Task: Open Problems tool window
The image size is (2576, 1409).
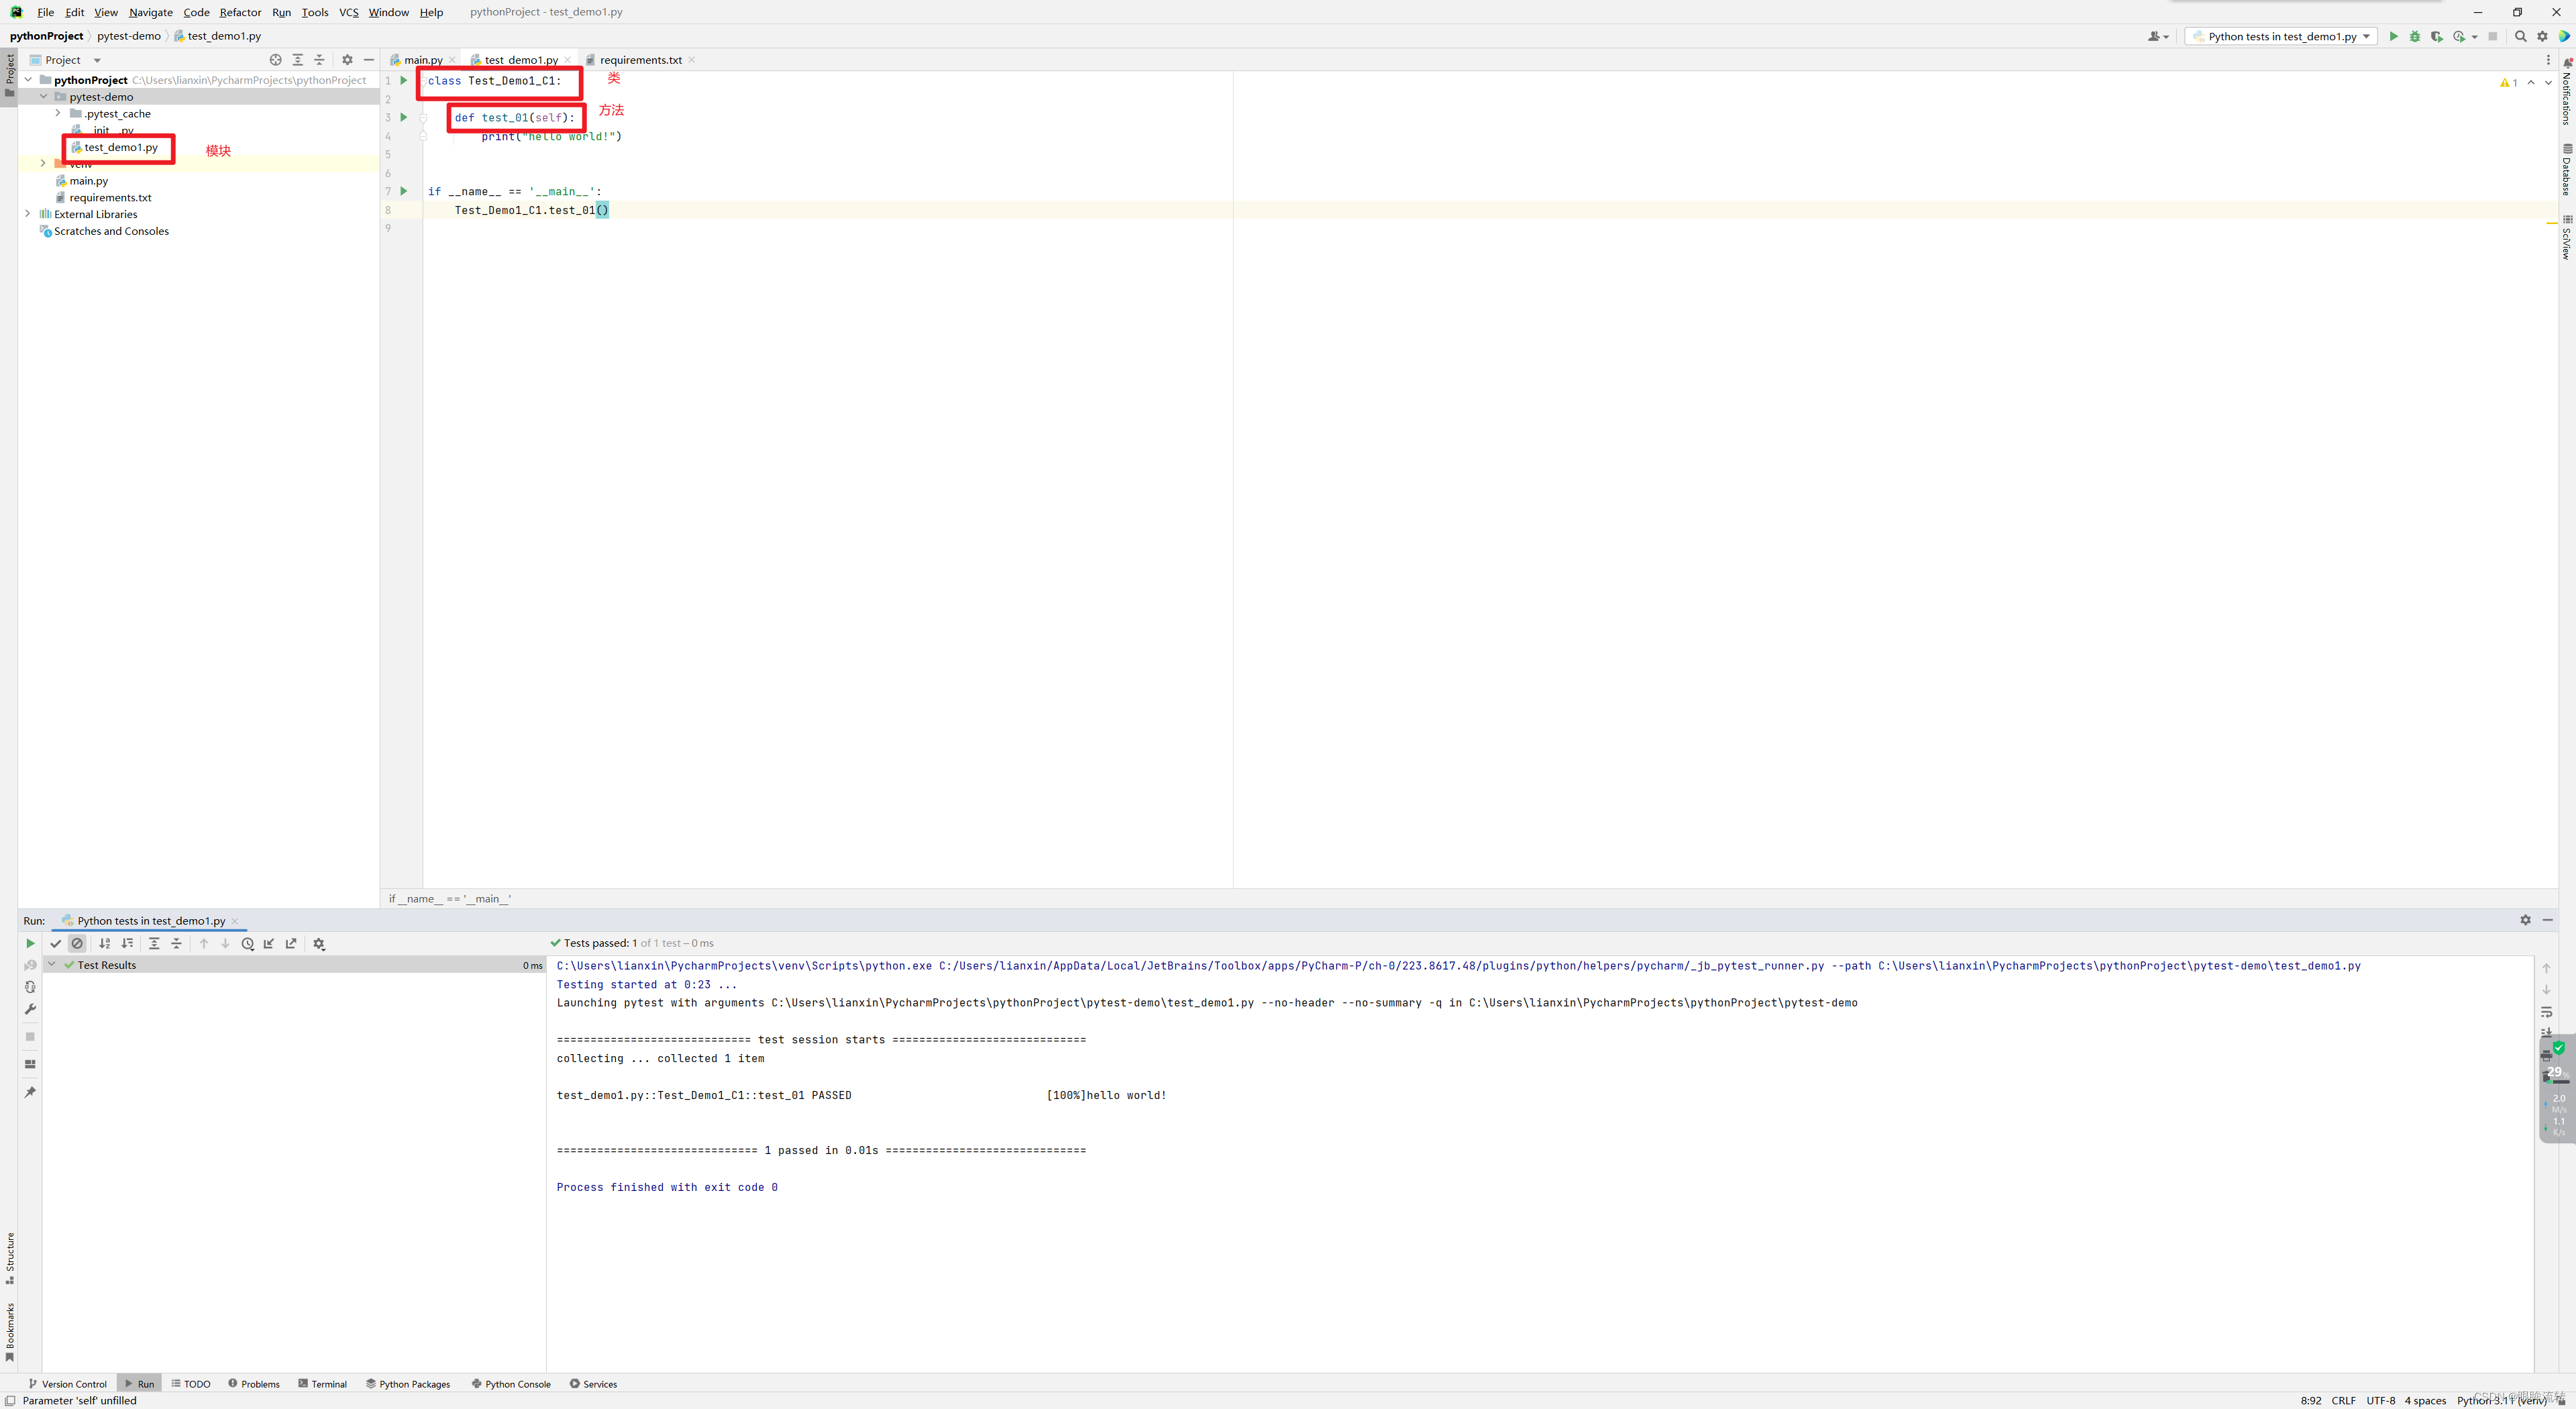Action: click(x=254, y=1384)
